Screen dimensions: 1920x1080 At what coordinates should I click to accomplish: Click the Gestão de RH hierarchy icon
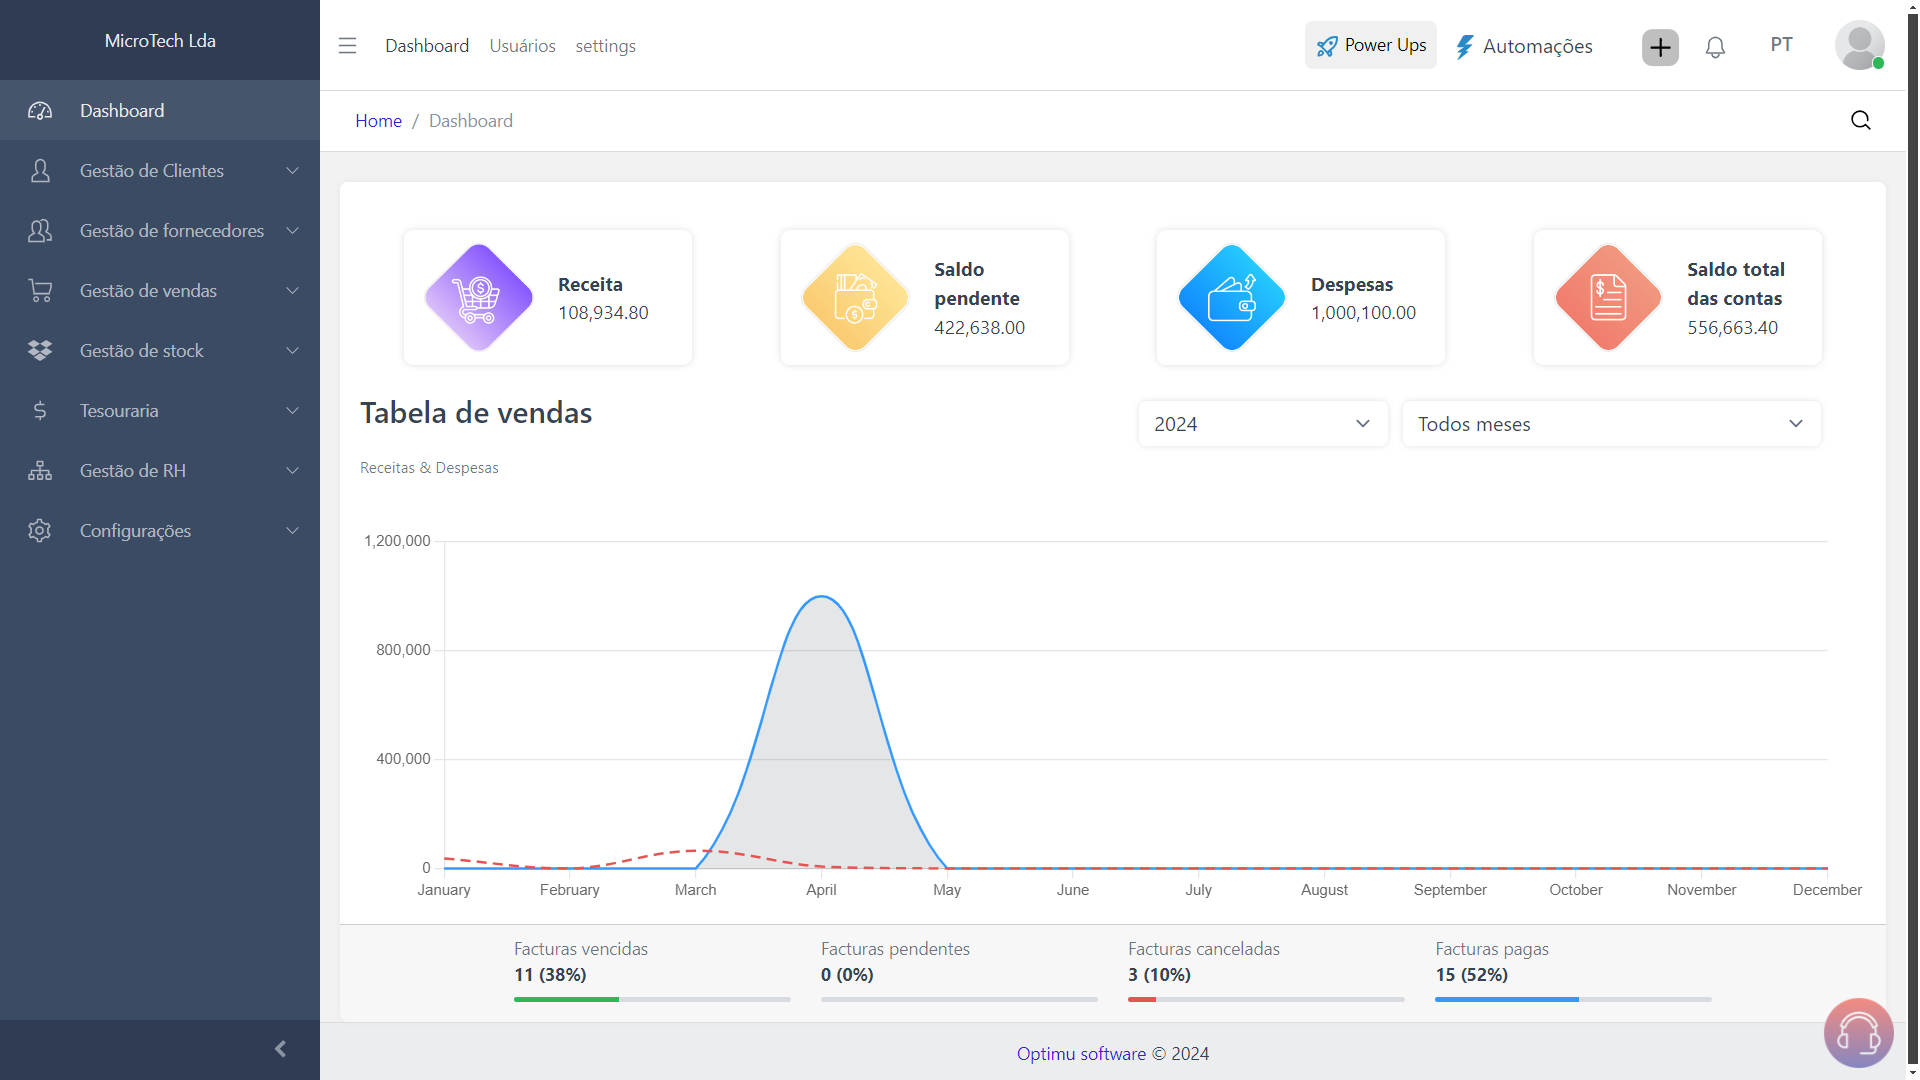pyautogui.click(x=40, y=470)
